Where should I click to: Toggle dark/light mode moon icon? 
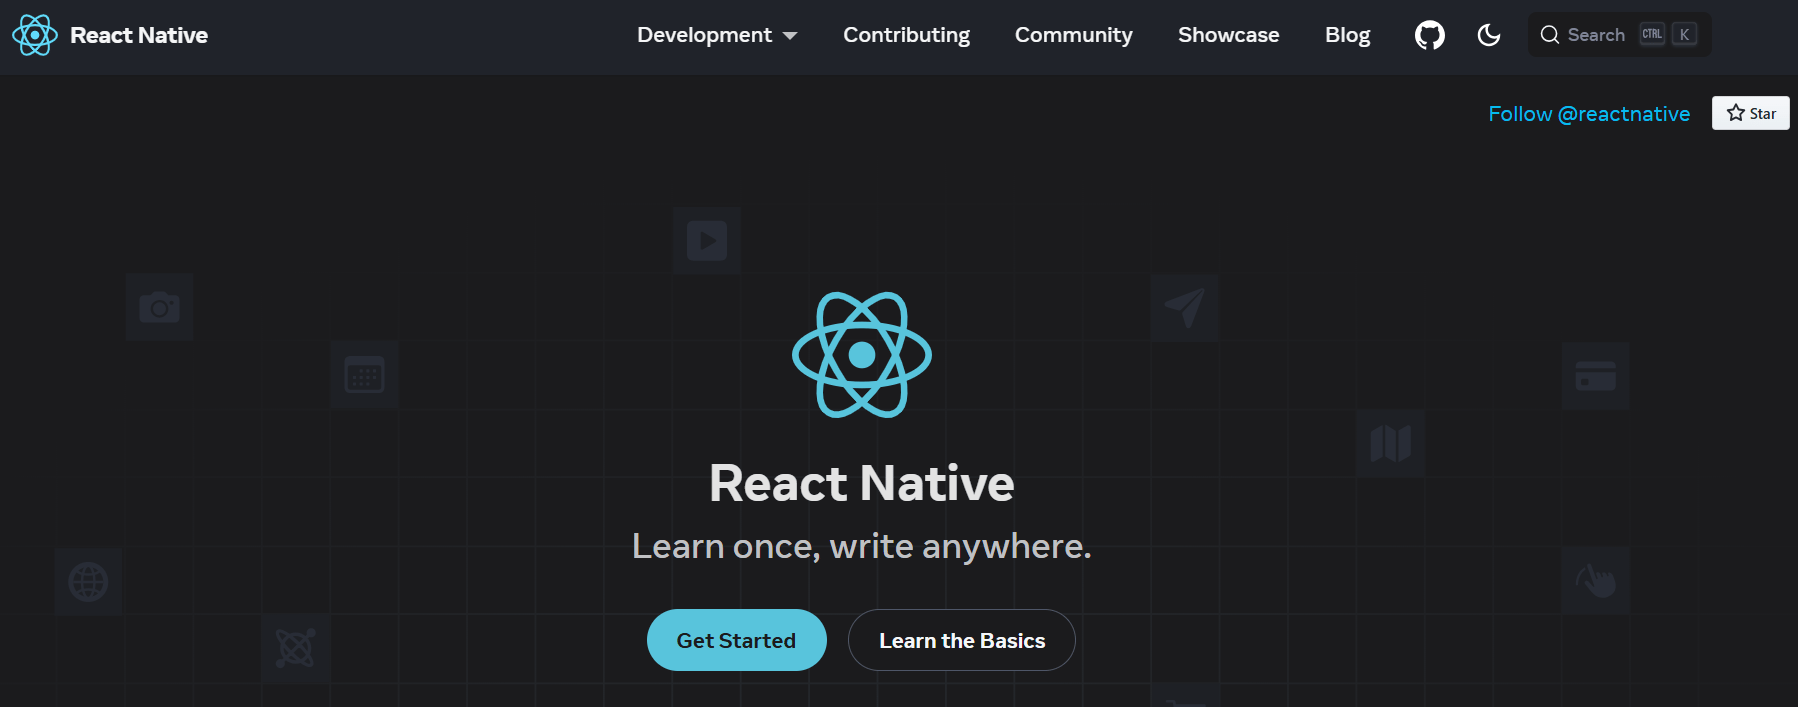coord(1489,35)
